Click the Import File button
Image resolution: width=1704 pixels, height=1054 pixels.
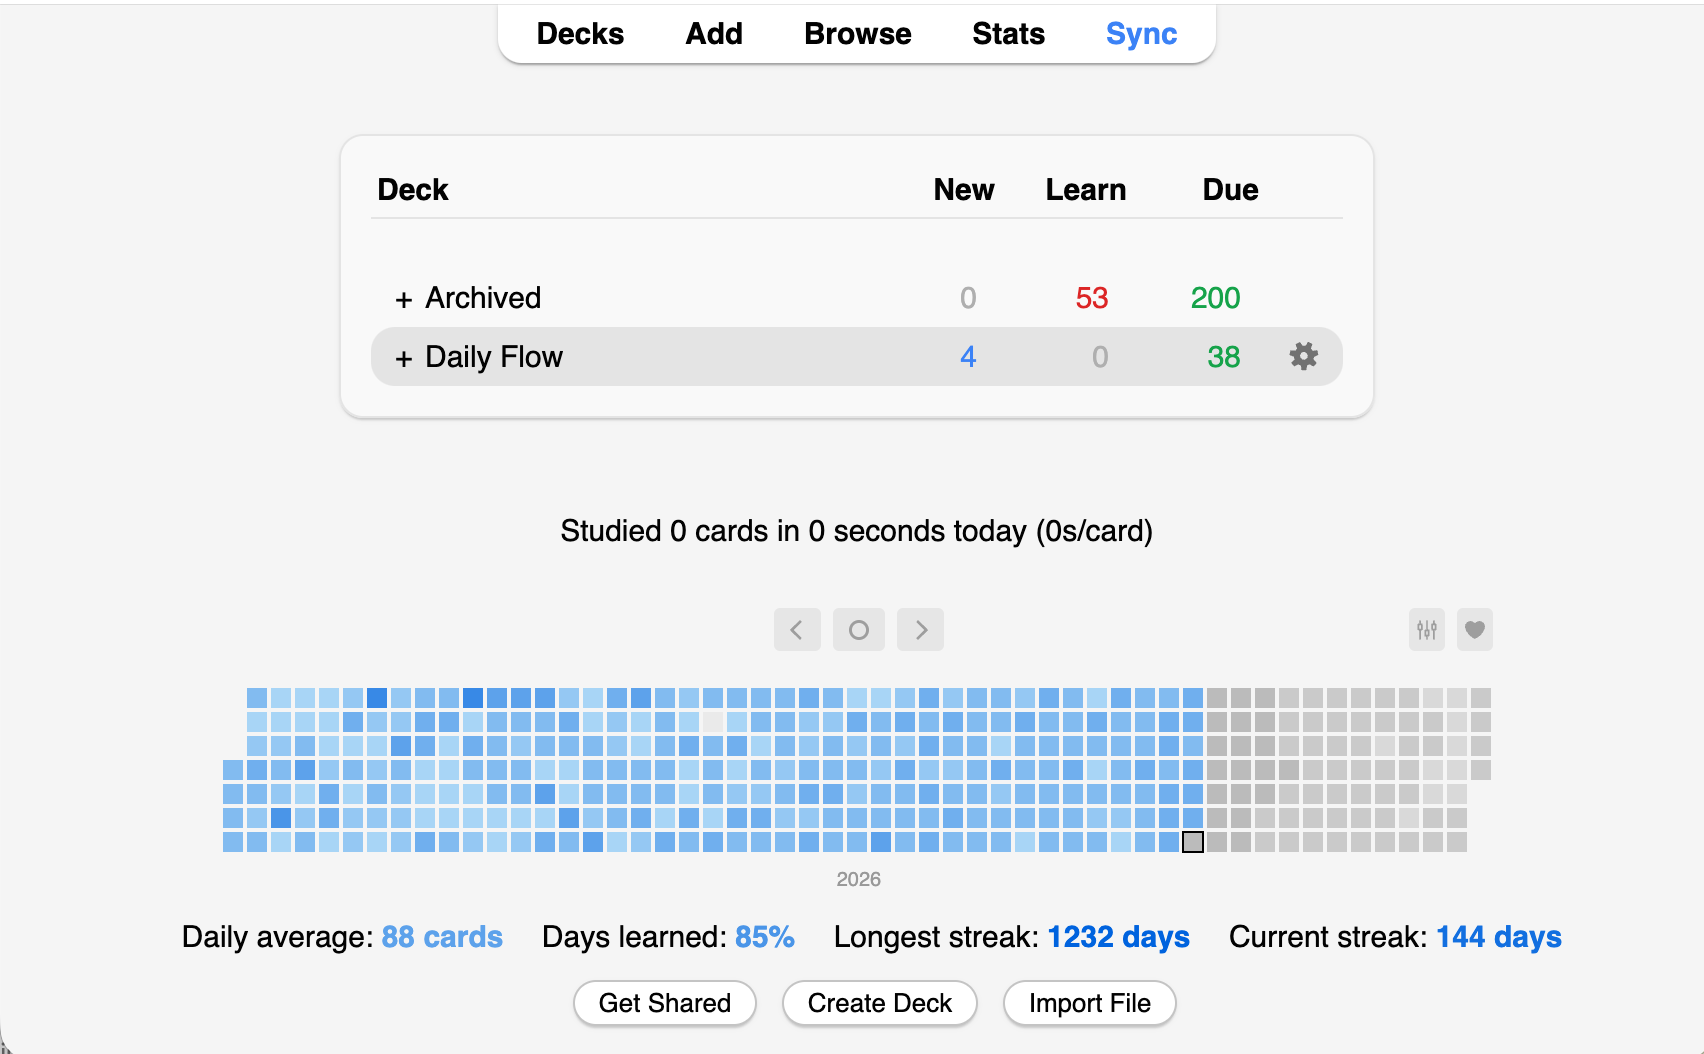pyautogui.click(x=1090, y=1003)
